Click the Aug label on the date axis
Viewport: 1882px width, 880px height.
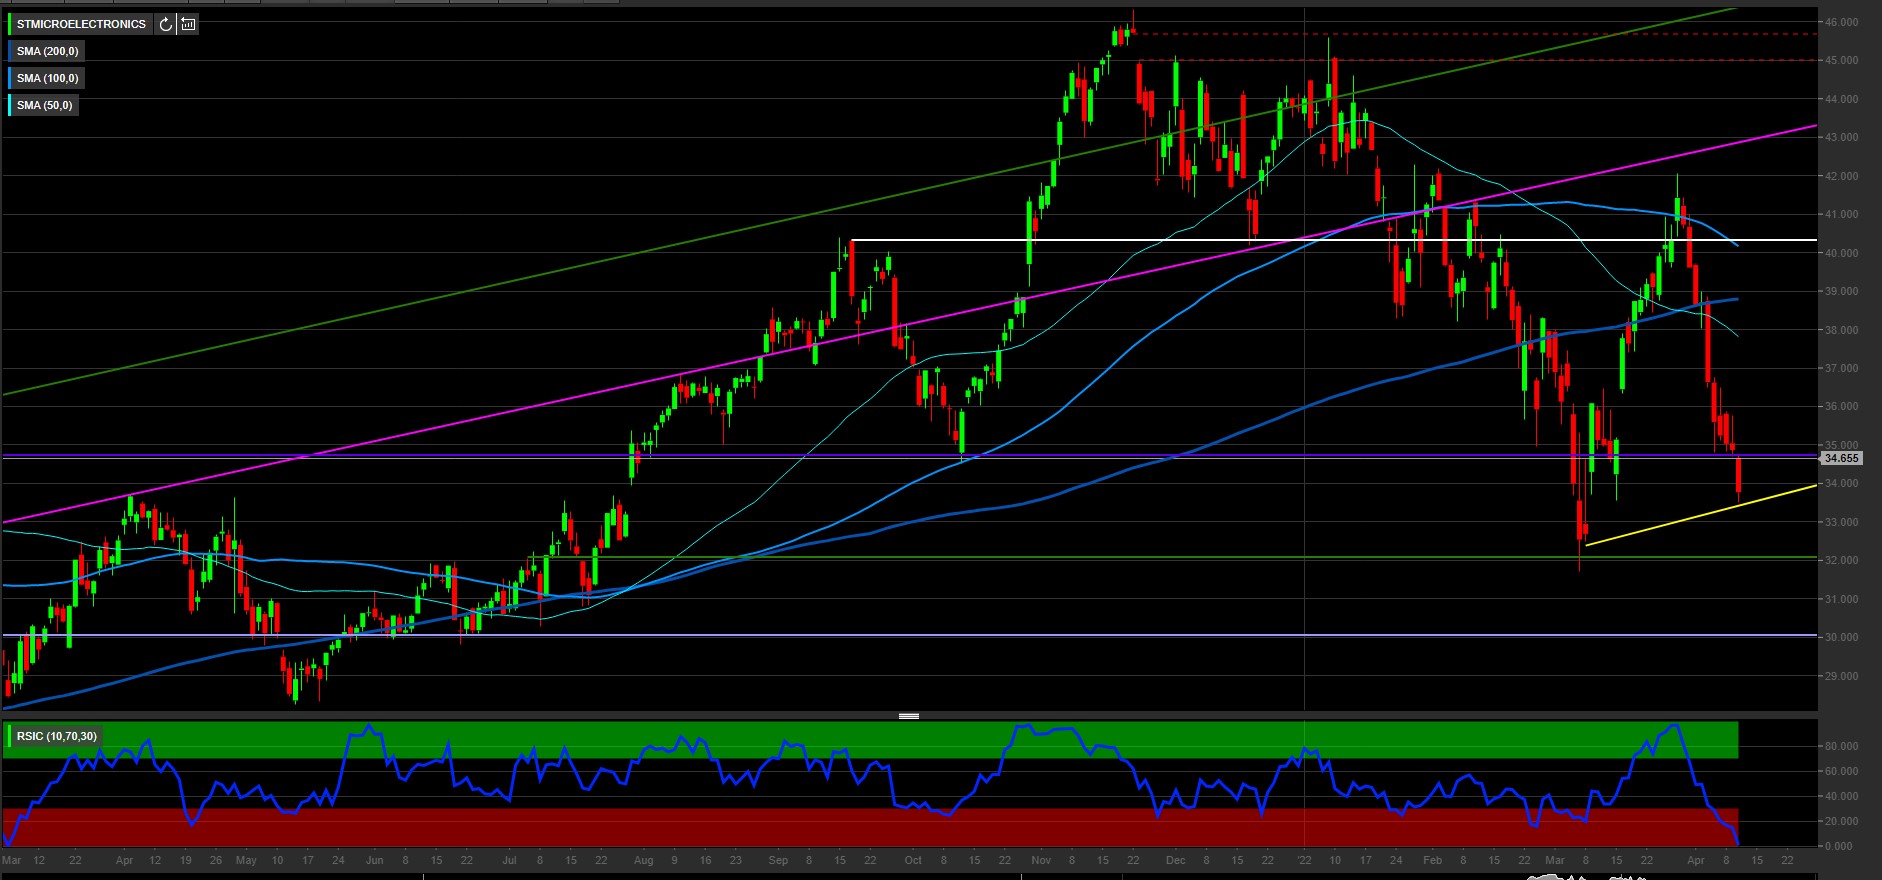point(643,860)
